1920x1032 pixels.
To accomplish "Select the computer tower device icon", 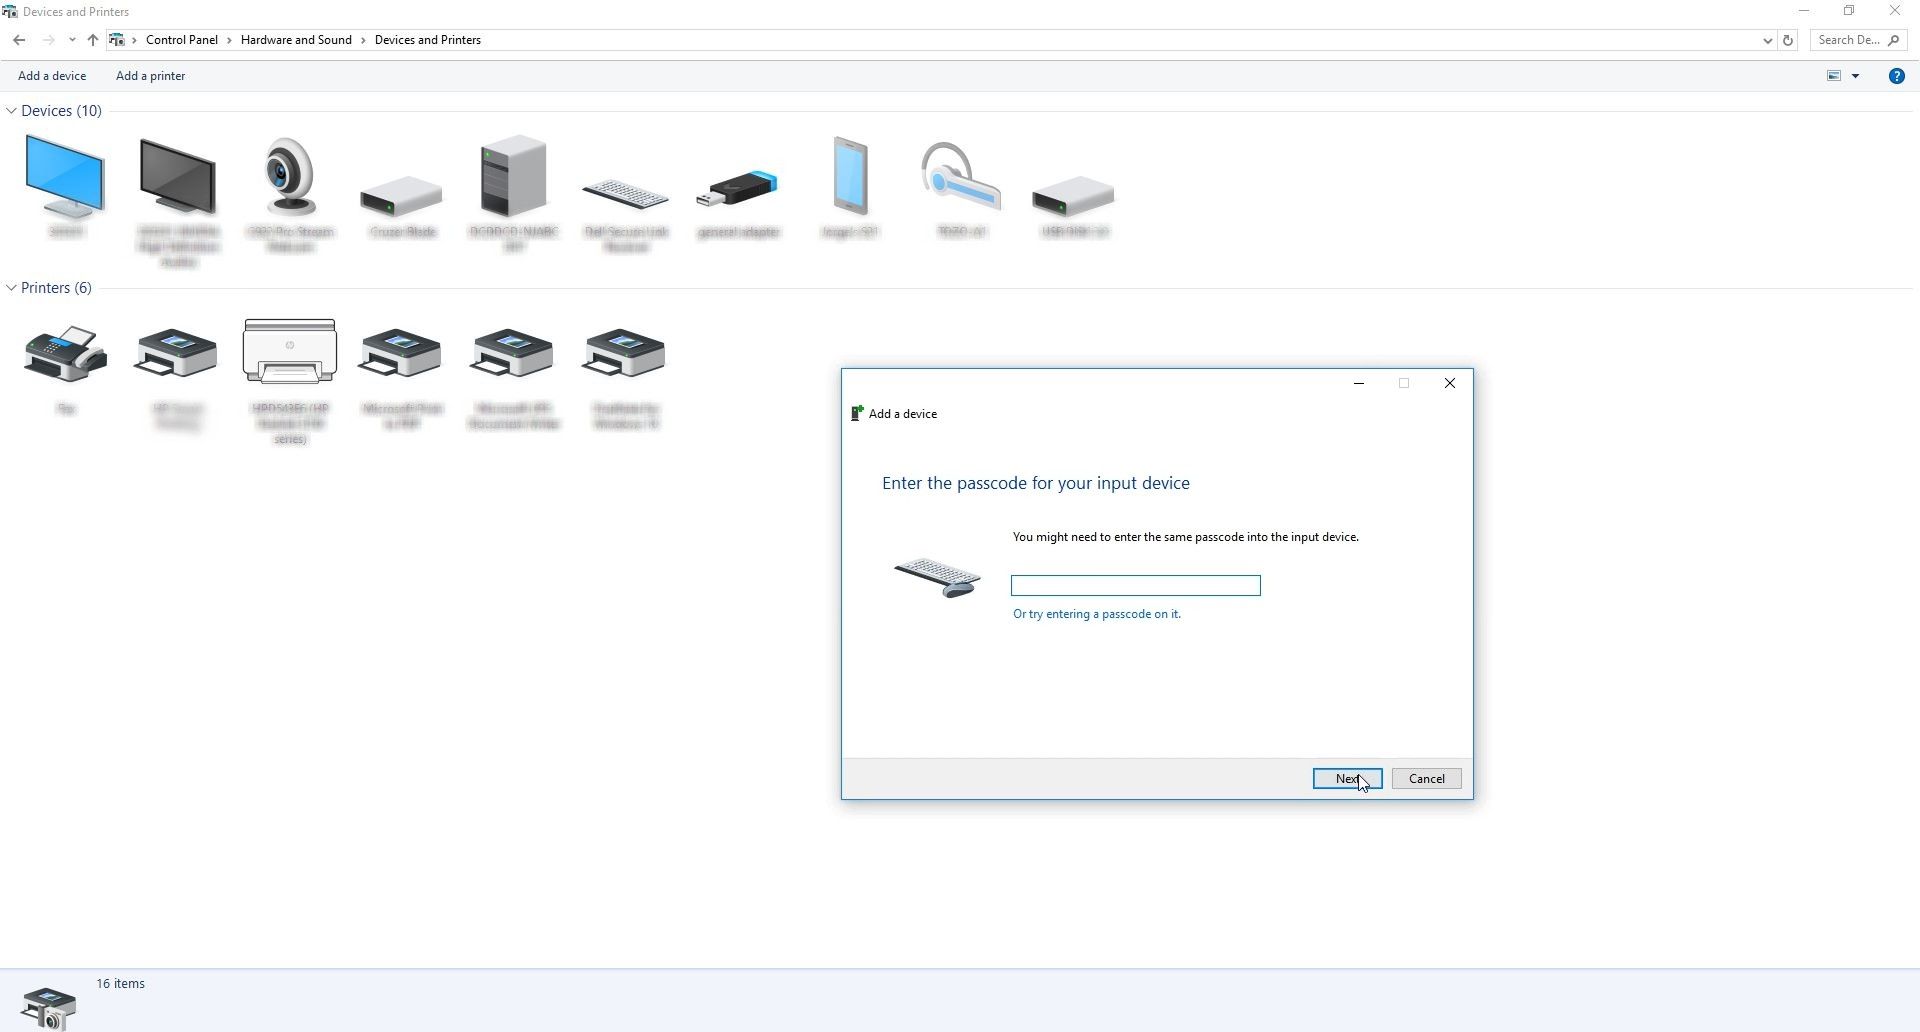I will [x=513, y=175].
